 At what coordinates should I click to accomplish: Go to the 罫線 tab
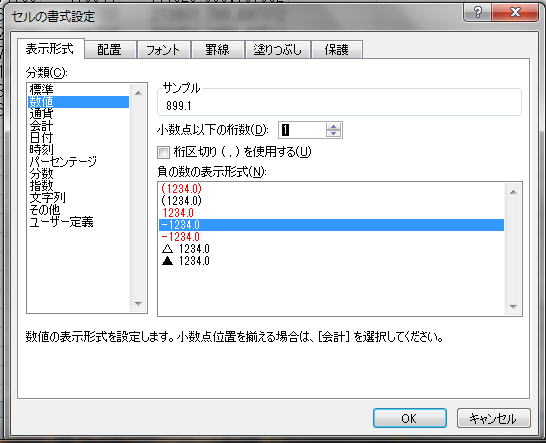(217, 50)
